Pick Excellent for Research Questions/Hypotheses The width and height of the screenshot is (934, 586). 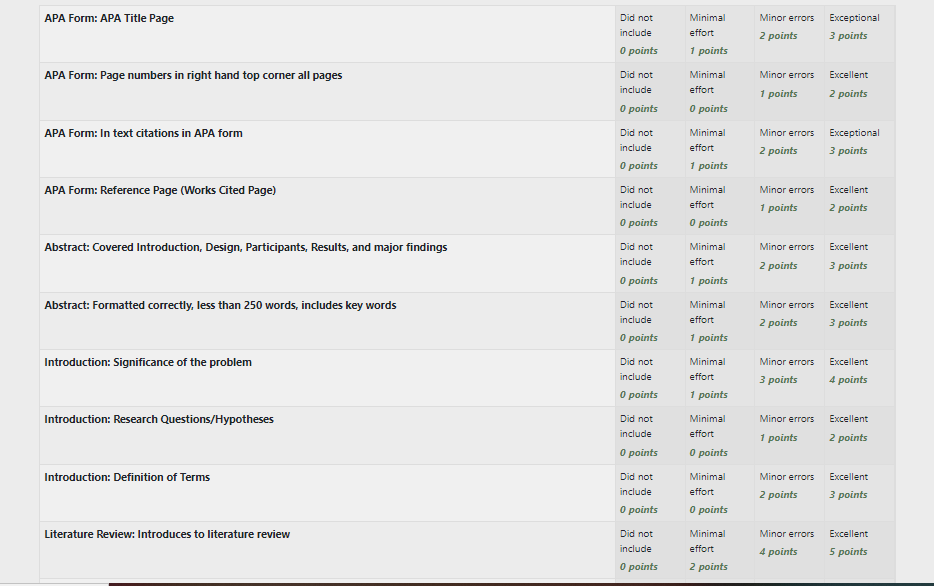(x=860, y=435)
